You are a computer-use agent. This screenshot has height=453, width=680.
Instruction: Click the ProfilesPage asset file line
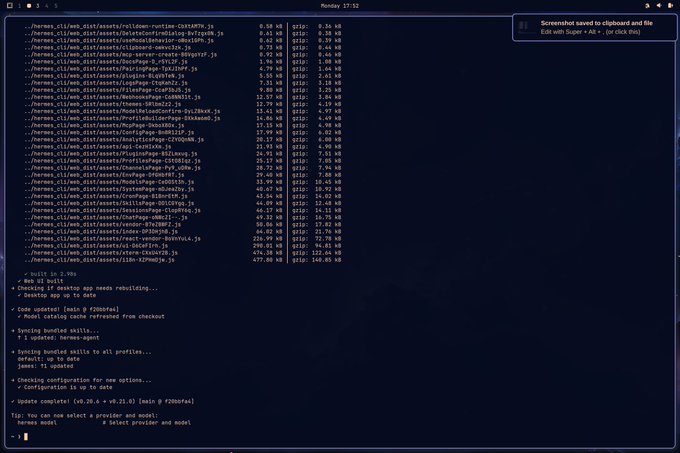112,161
